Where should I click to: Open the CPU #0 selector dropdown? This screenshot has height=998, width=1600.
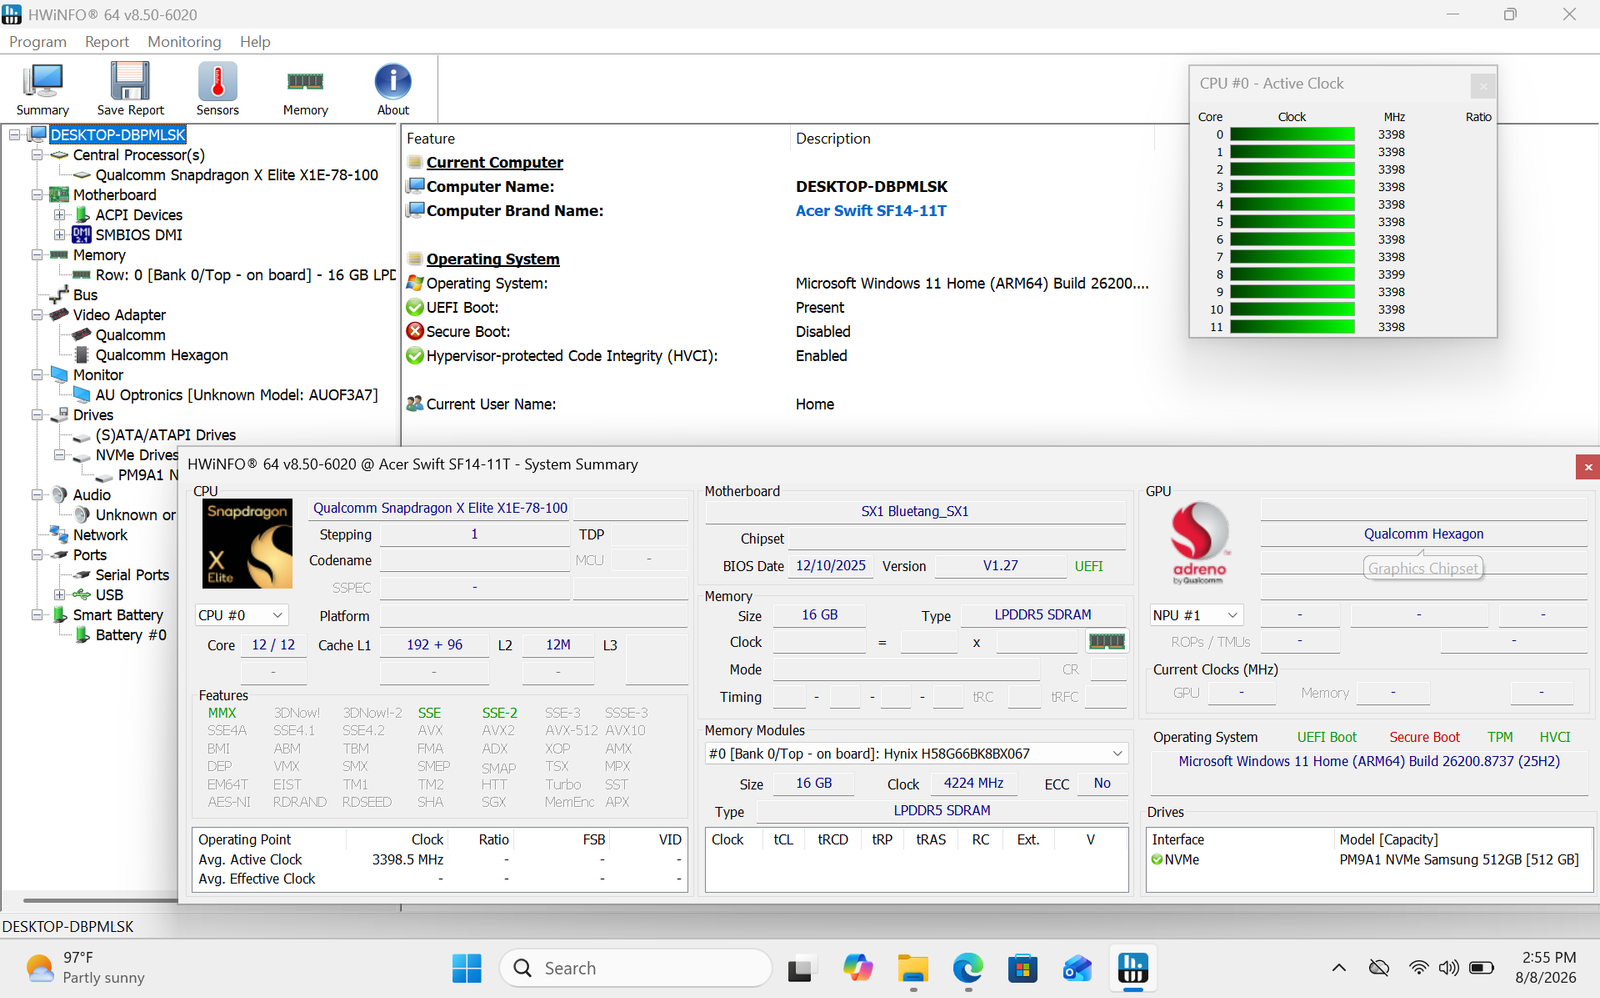pos(242,615)
